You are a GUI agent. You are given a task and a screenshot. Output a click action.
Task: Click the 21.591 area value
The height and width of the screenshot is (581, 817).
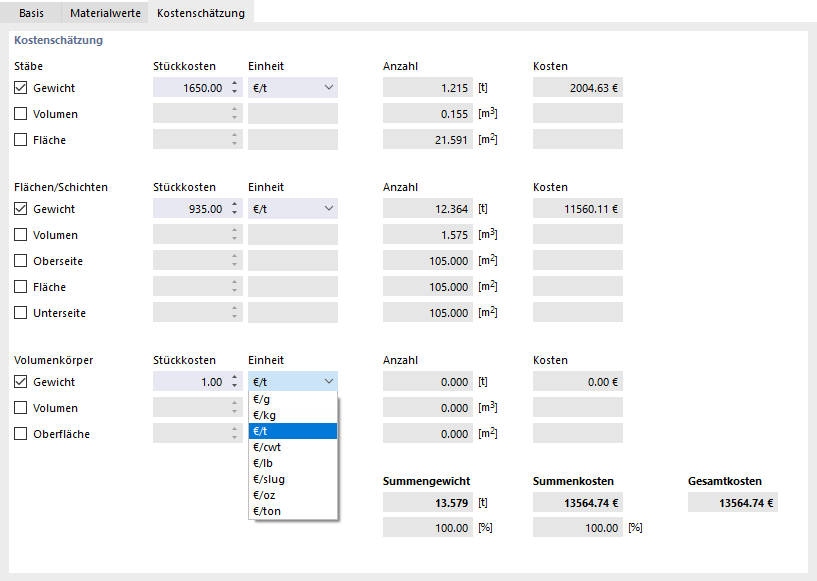pyautogui.click(x=428, y=140)
